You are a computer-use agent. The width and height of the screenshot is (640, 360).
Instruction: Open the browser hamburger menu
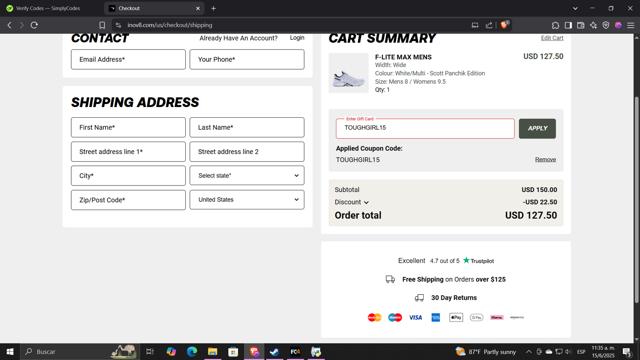(631, 25)
